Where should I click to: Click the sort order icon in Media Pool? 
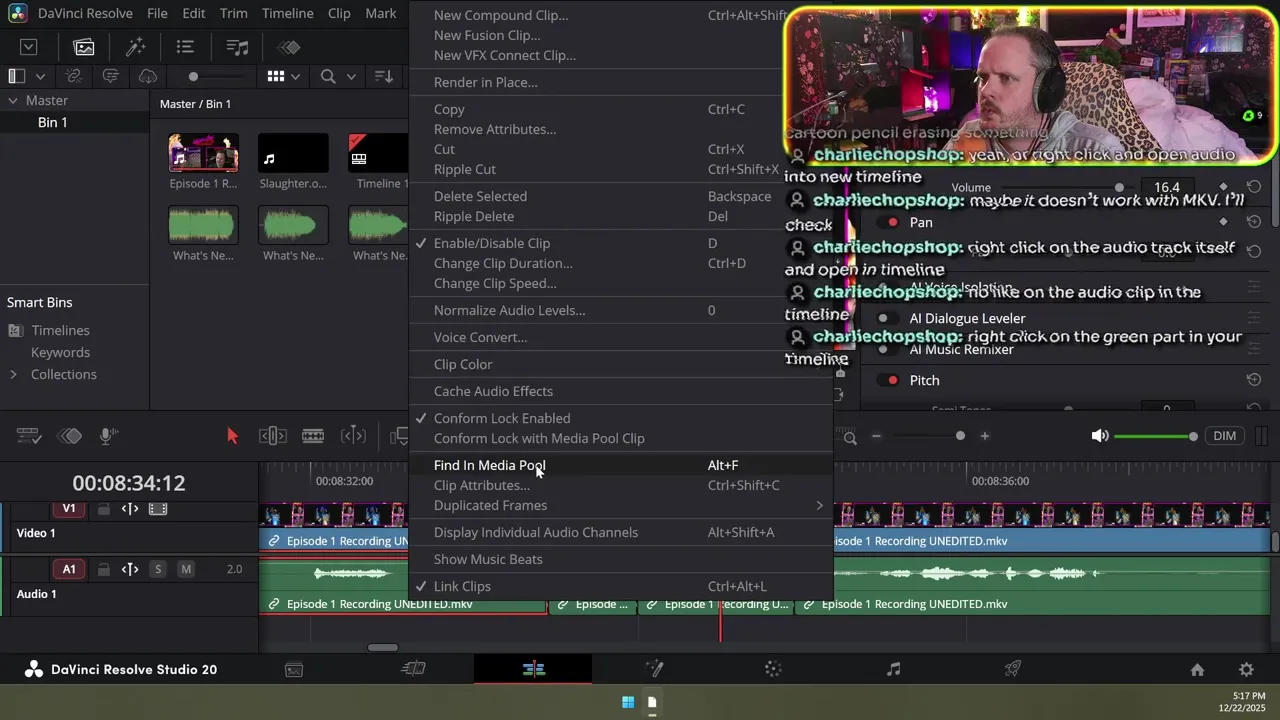(x=383, y=76)
